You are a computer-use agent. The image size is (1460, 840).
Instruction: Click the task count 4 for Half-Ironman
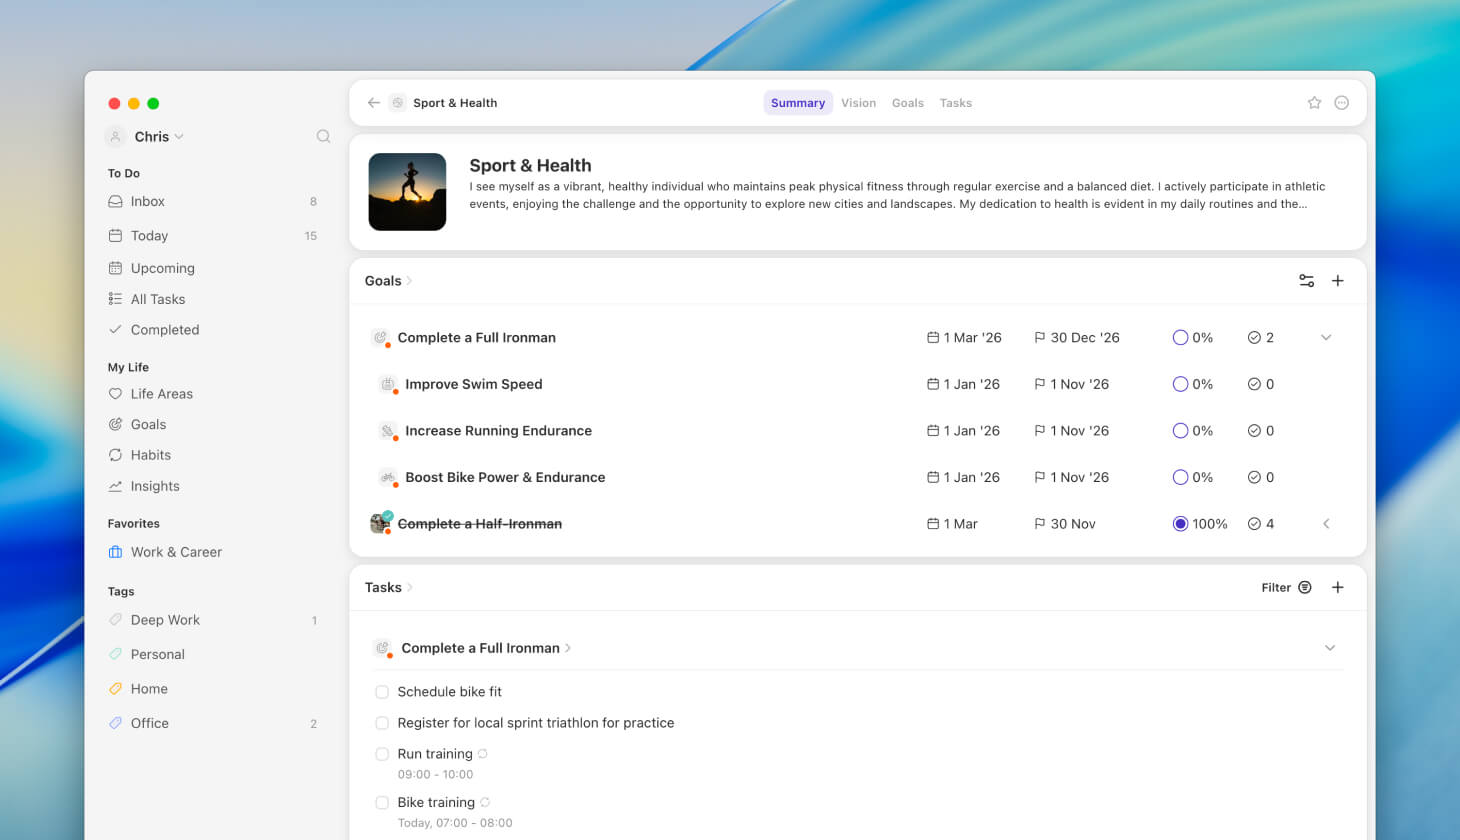coord(1261,524)
